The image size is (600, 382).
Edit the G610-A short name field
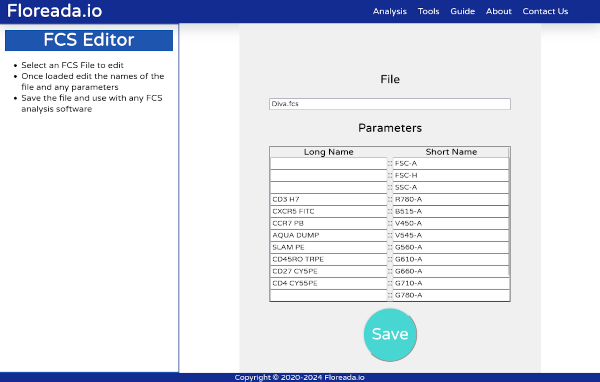tap(451, 259)
